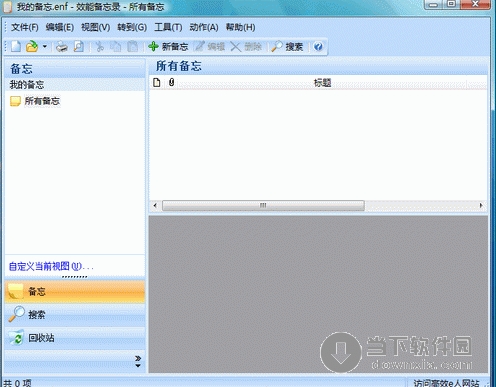
Task: Open the 视图(V) menu
Action: [96, 27]
